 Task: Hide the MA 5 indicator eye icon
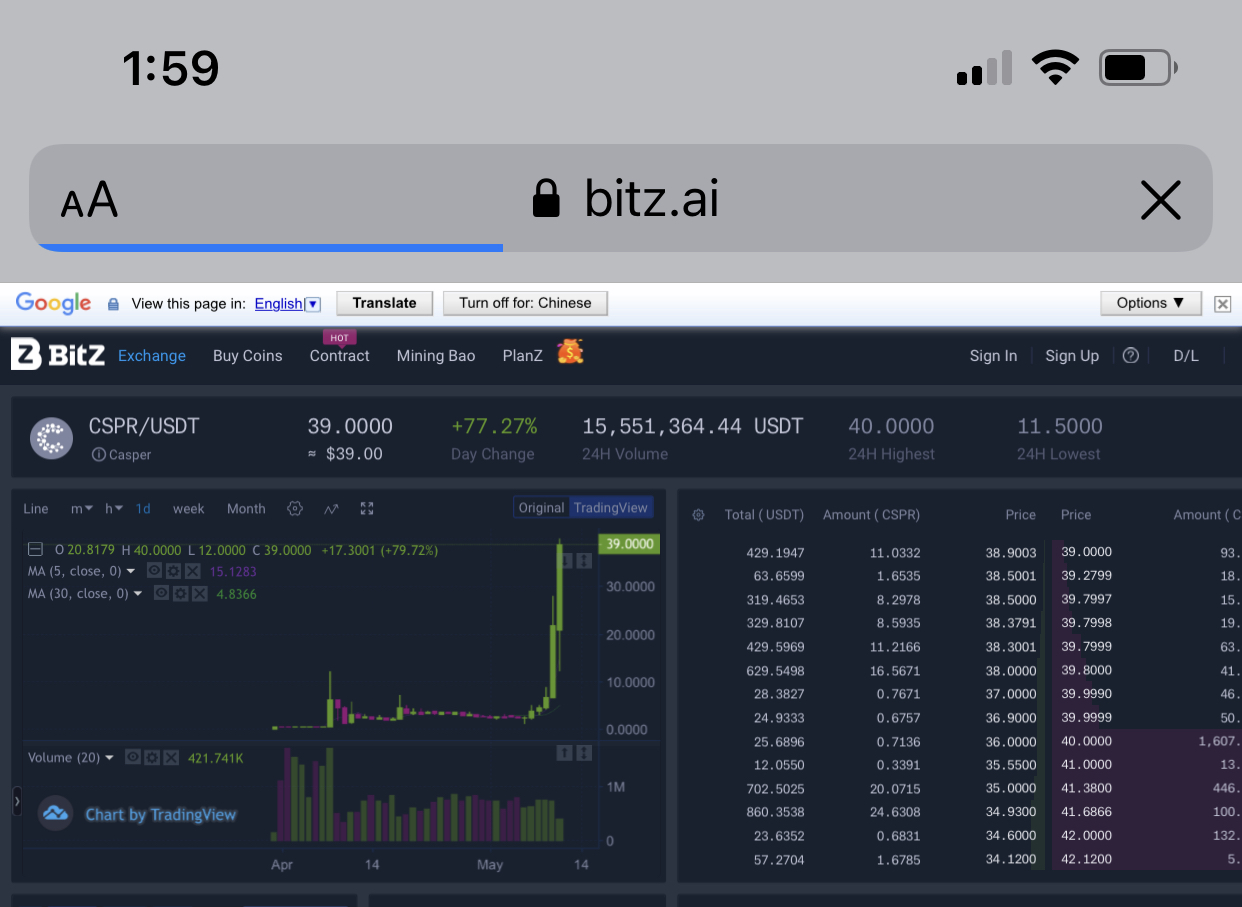coord(154,571)
